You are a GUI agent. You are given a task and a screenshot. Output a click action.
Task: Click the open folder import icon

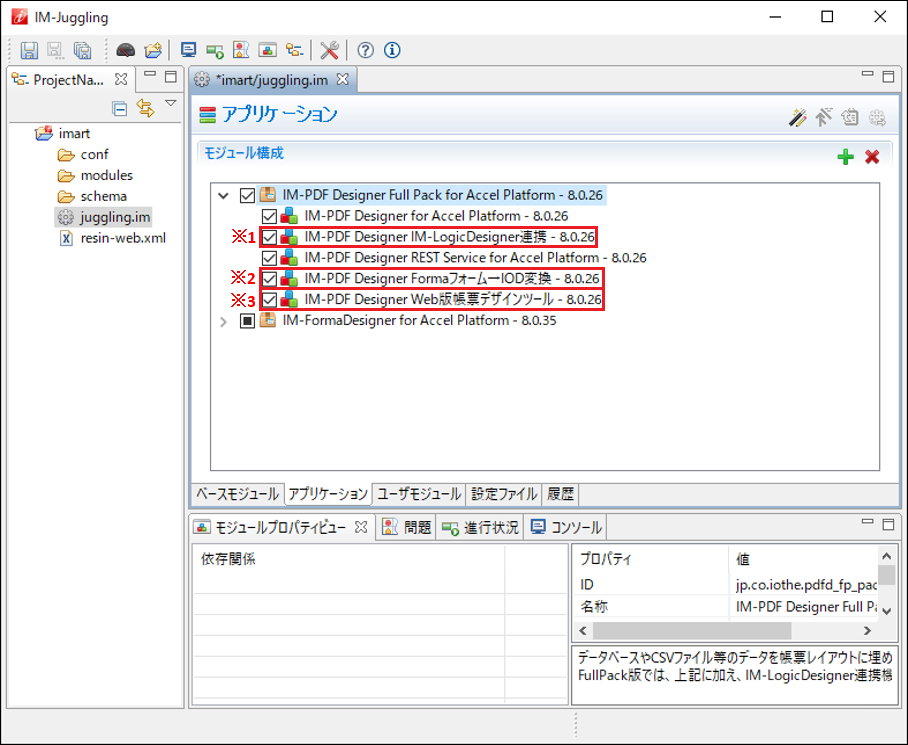click(153, 50)
